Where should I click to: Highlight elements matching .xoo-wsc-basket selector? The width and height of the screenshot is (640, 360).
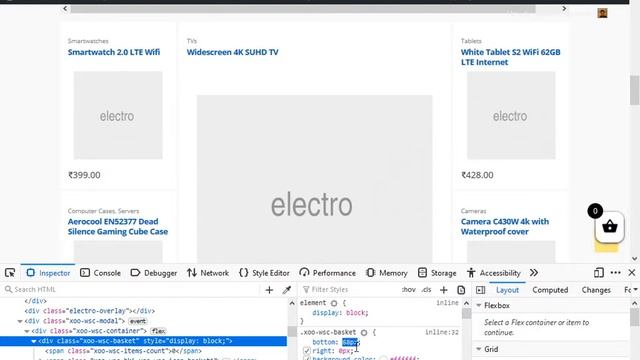[x=364, y=332]
